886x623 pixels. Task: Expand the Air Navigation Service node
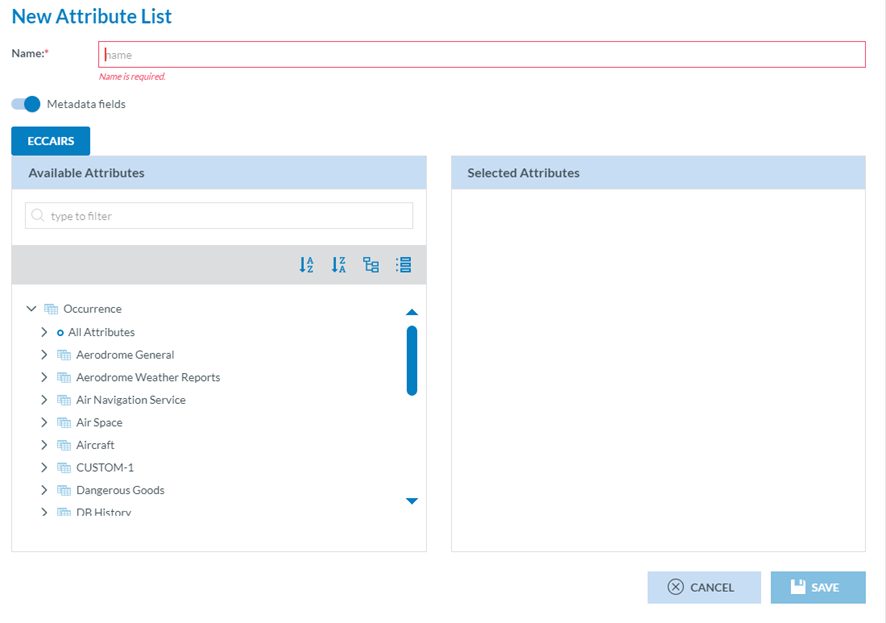point(44,400)
